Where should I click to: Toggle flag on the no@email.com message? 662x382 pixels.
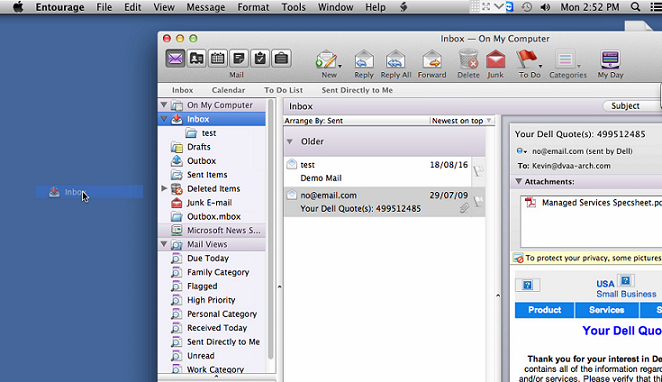pyautogui.click(x=478, y=201)
